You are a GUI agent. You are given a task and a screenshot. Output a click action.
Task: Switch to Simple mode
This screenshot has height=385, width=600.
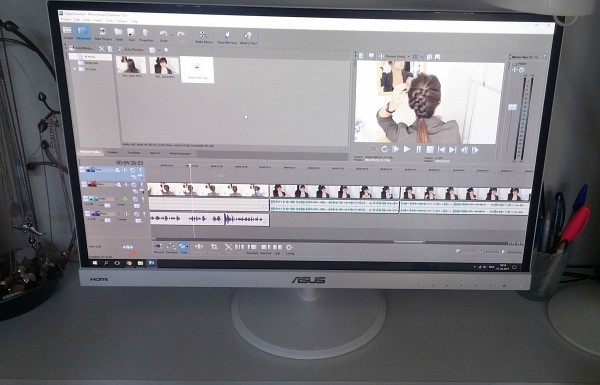pyautogui.click(x=67, y=33)
